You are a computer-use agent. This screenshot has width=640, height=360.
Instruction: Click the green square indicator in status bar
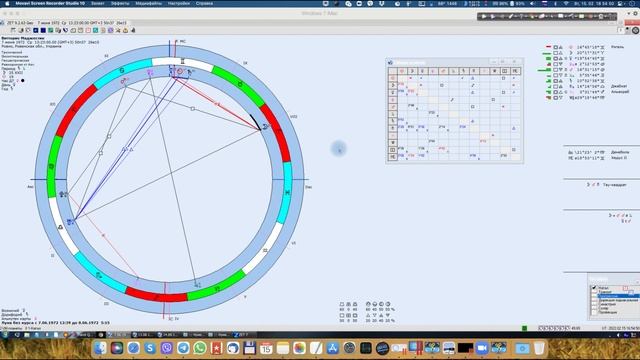(x=524, y=328)
